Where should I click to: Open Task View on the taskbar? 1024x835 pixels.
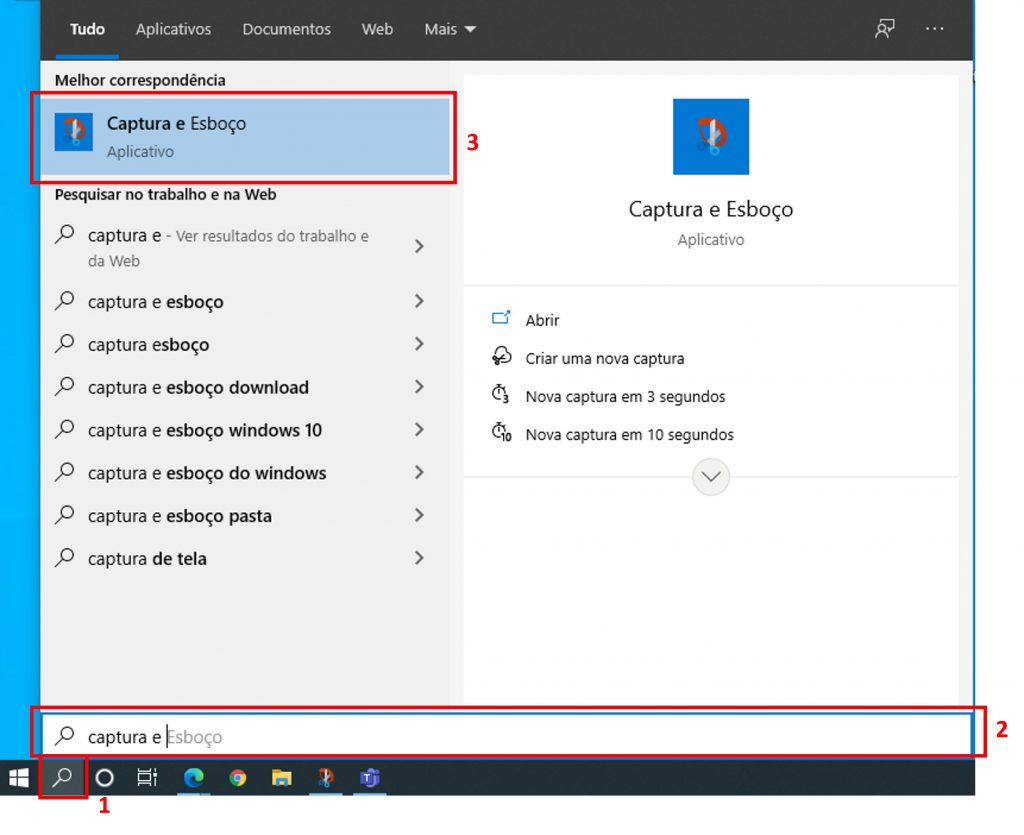pyautogui.click(x=148, y=778)
